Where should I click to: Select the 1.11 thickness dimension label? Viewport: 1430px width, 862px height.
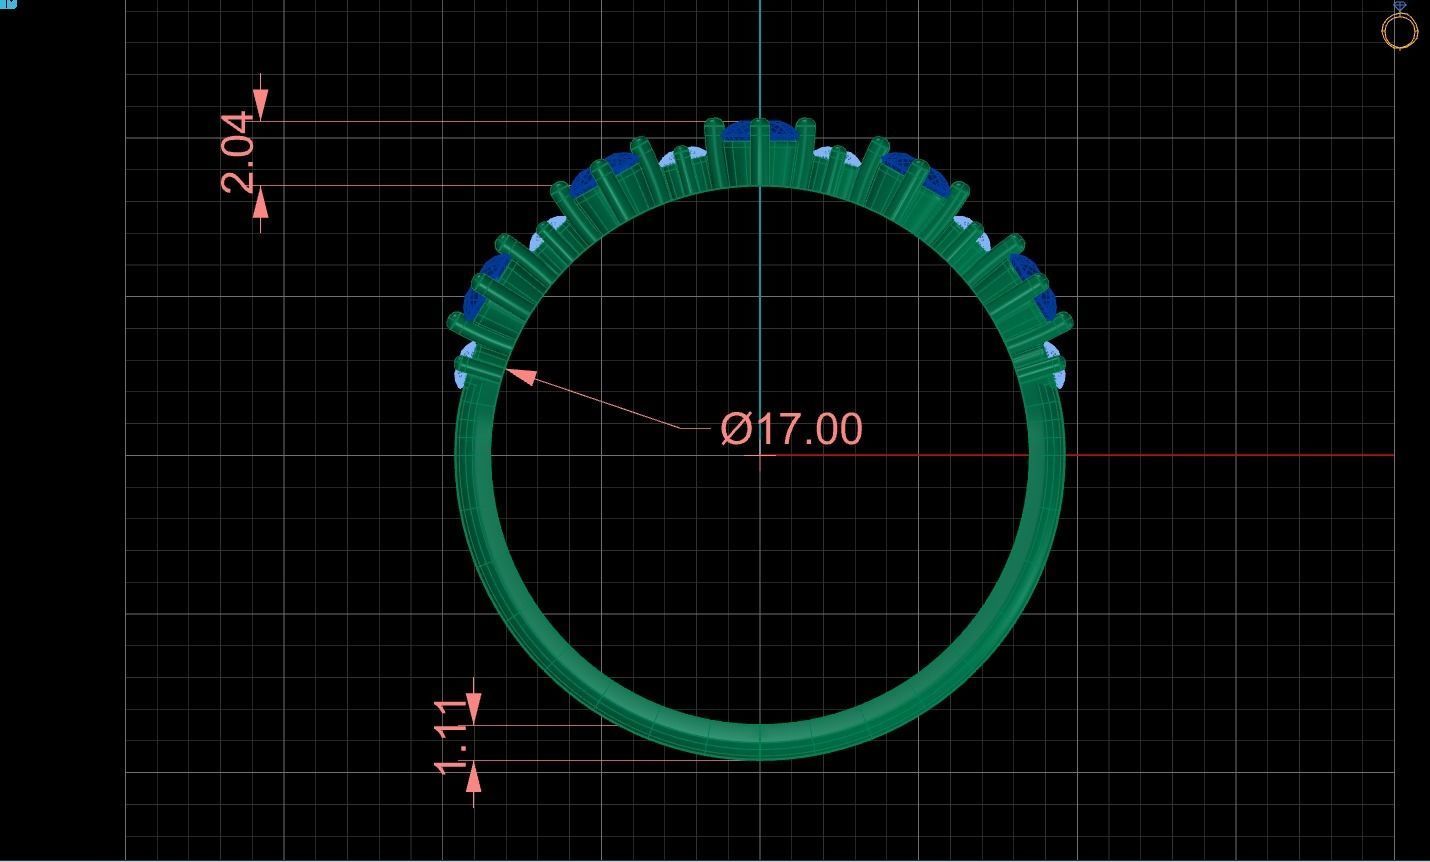tap(451, 738)
